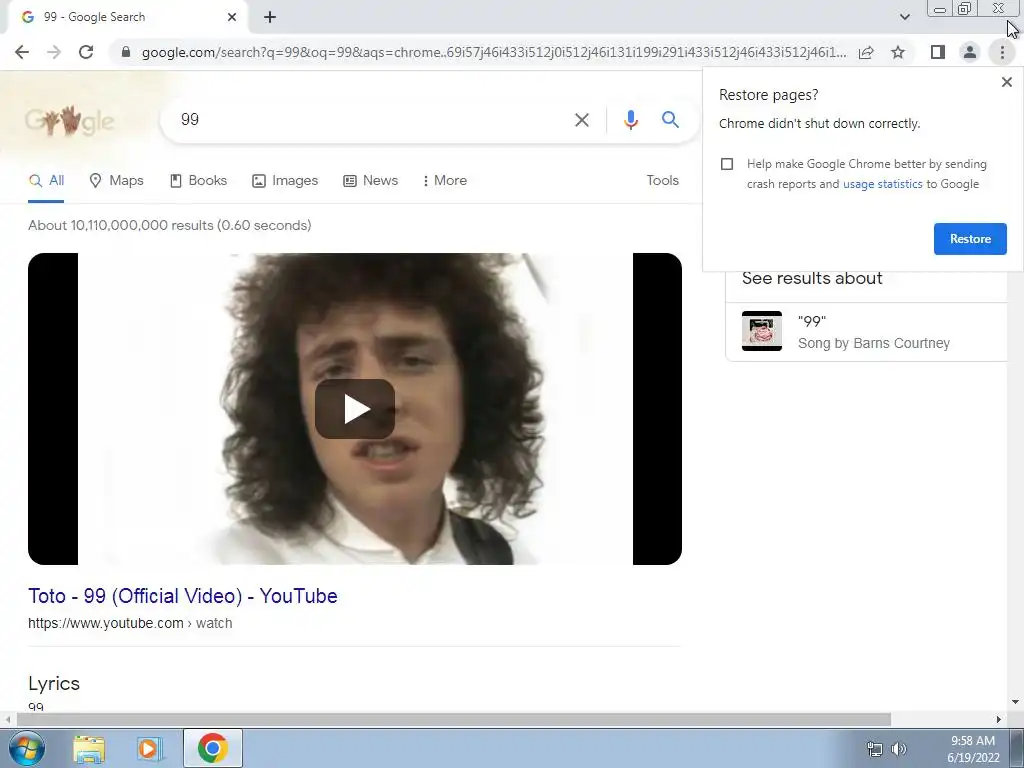
Task: Reload the page with the refresh icon
Action: [x=86, y=52]
